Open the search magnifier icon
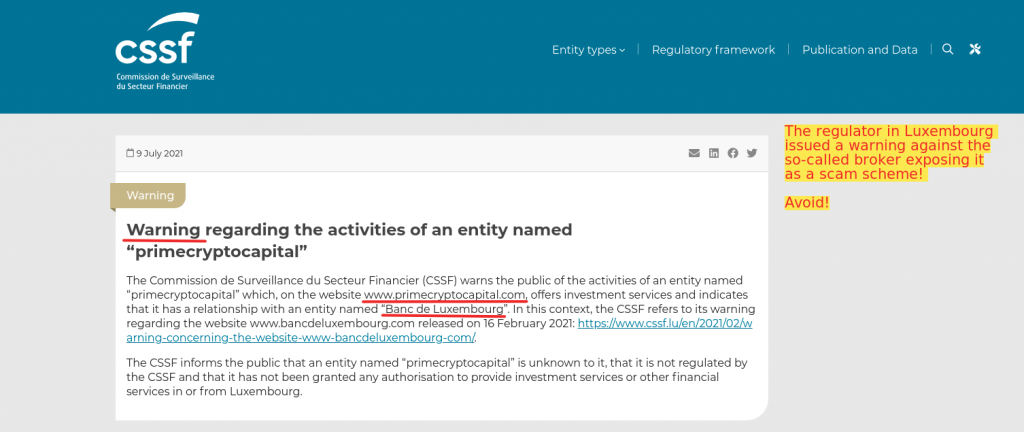The image size is (1024, 432). click(x=948, y=49)
